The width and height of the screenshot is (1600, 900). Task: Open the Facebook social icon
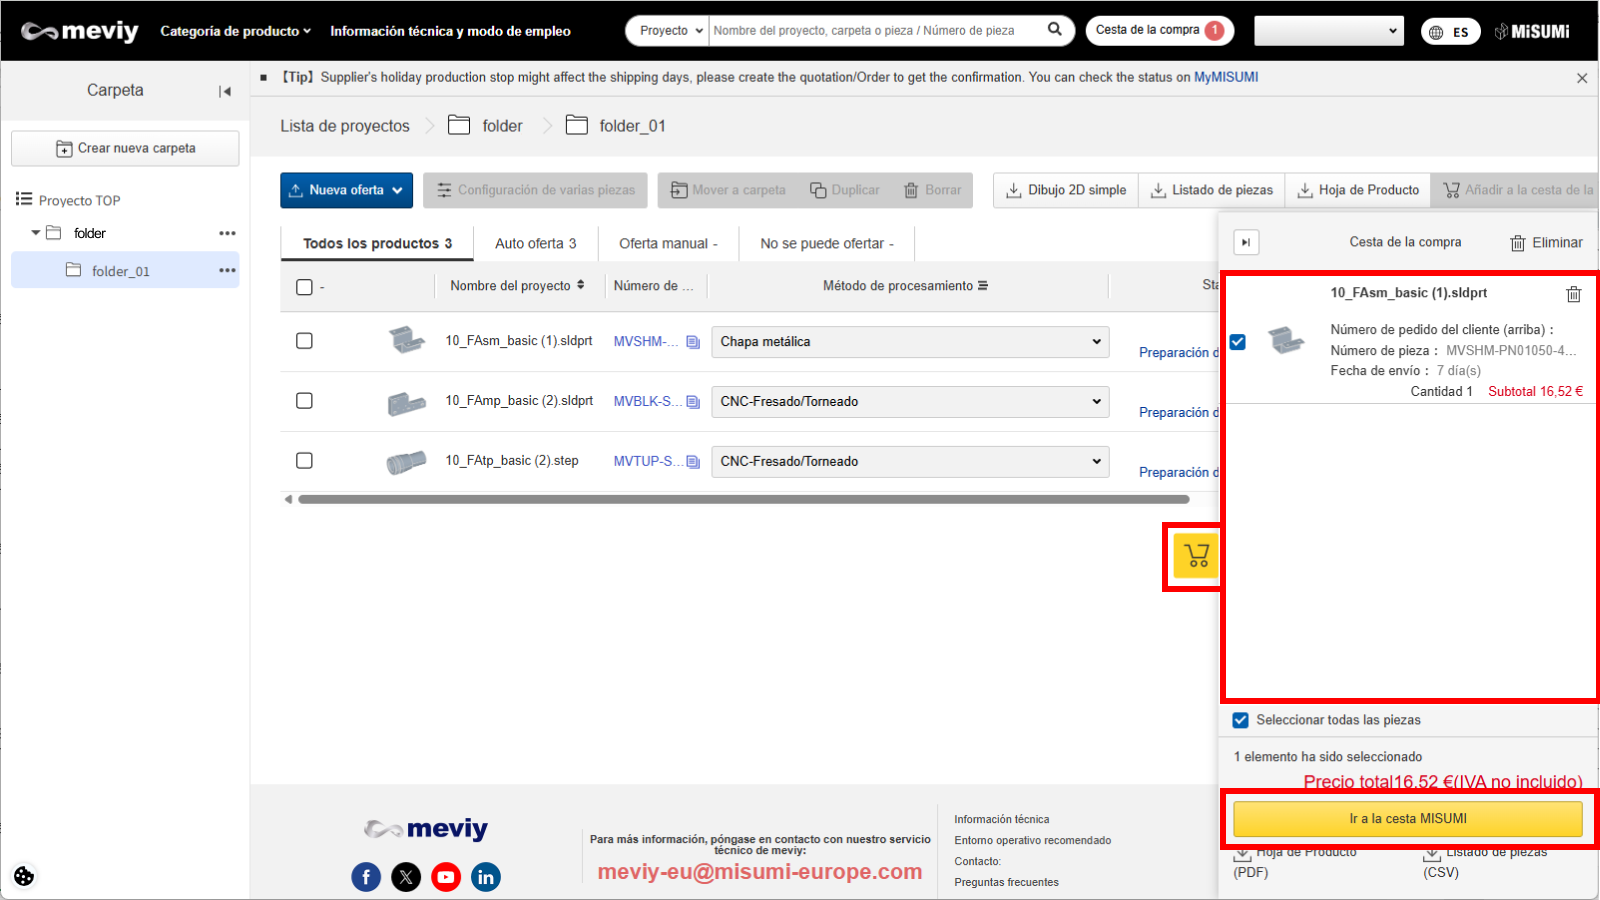(x=366, y=877)
